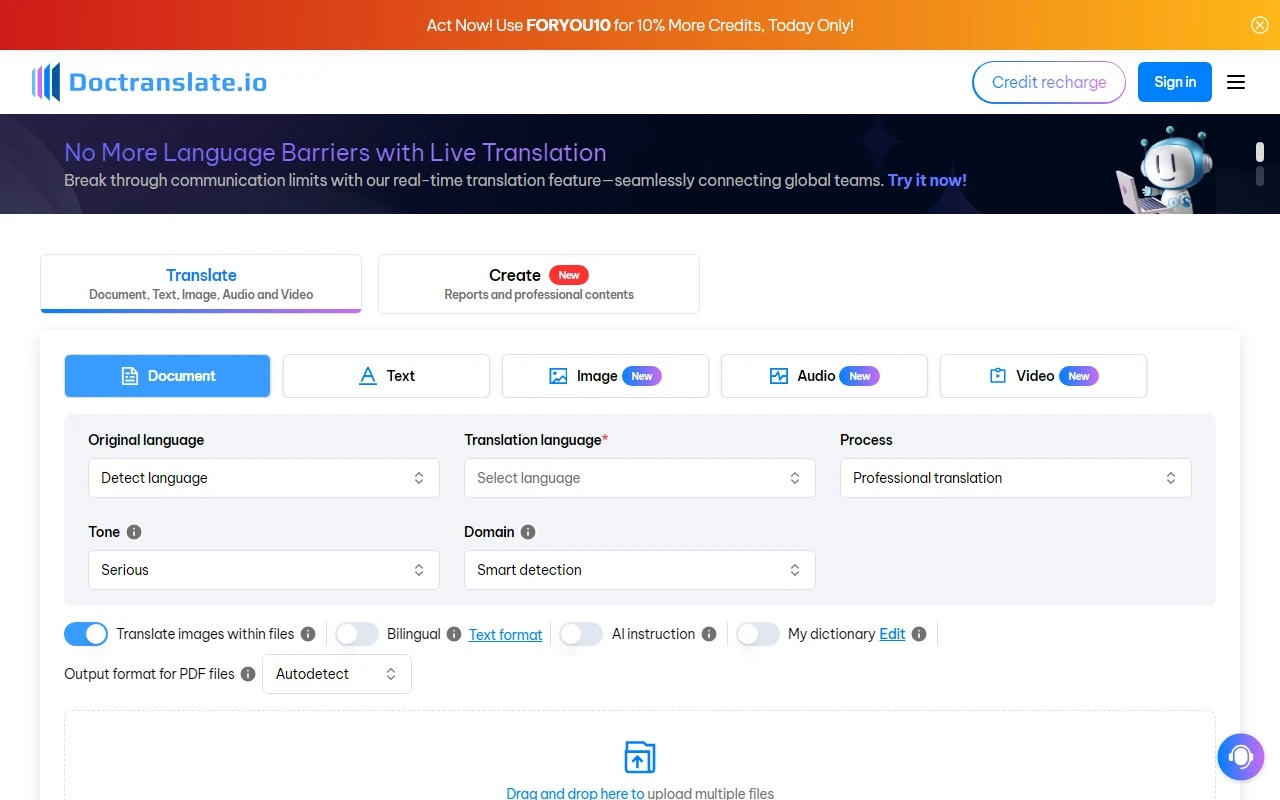Screen dimensions: 1280x800
Task: Follow the Try it now! link
Action: [x=927, y=180]
